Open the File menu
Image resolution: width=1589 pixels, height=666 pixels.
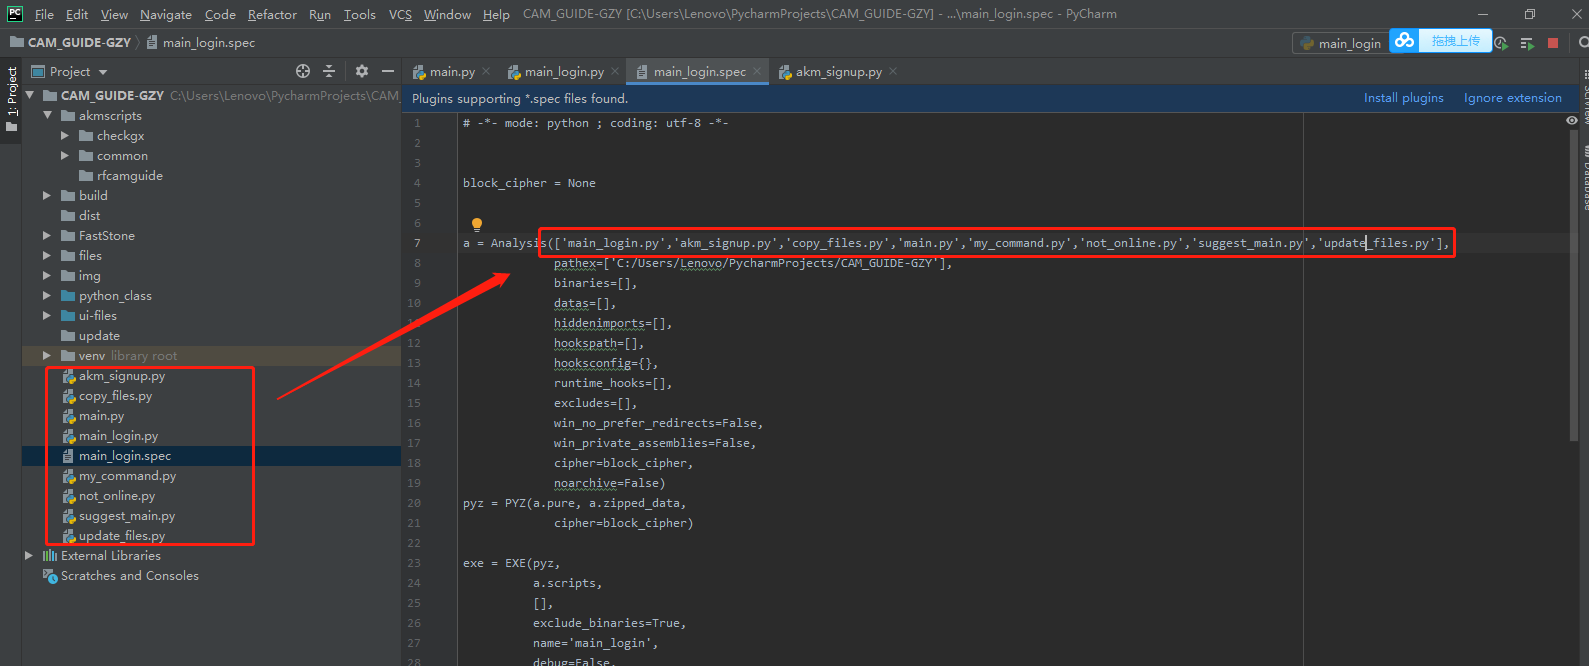[44, 14]
